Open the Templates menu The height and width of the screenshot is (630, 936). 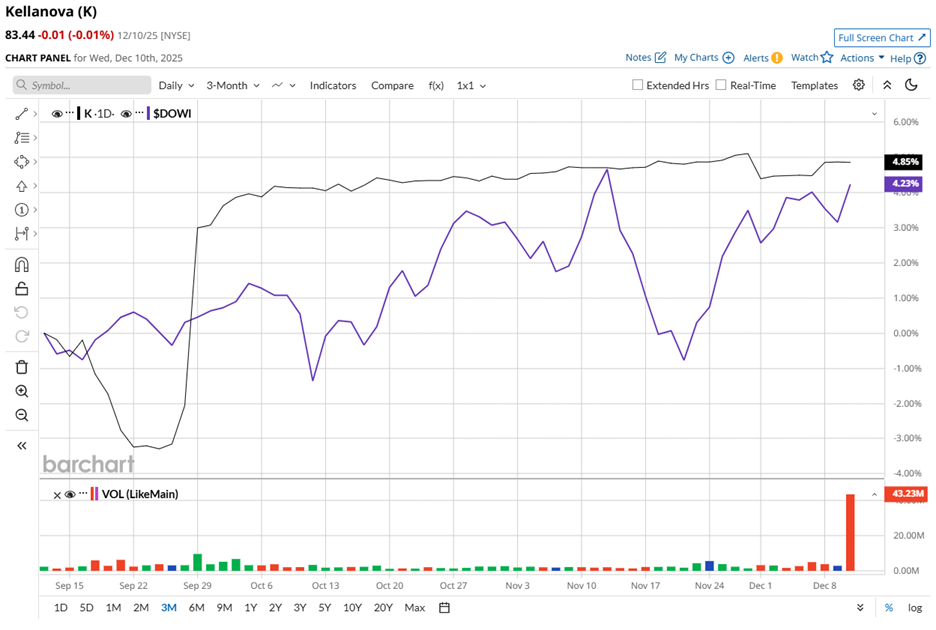(x=814, y=85)
